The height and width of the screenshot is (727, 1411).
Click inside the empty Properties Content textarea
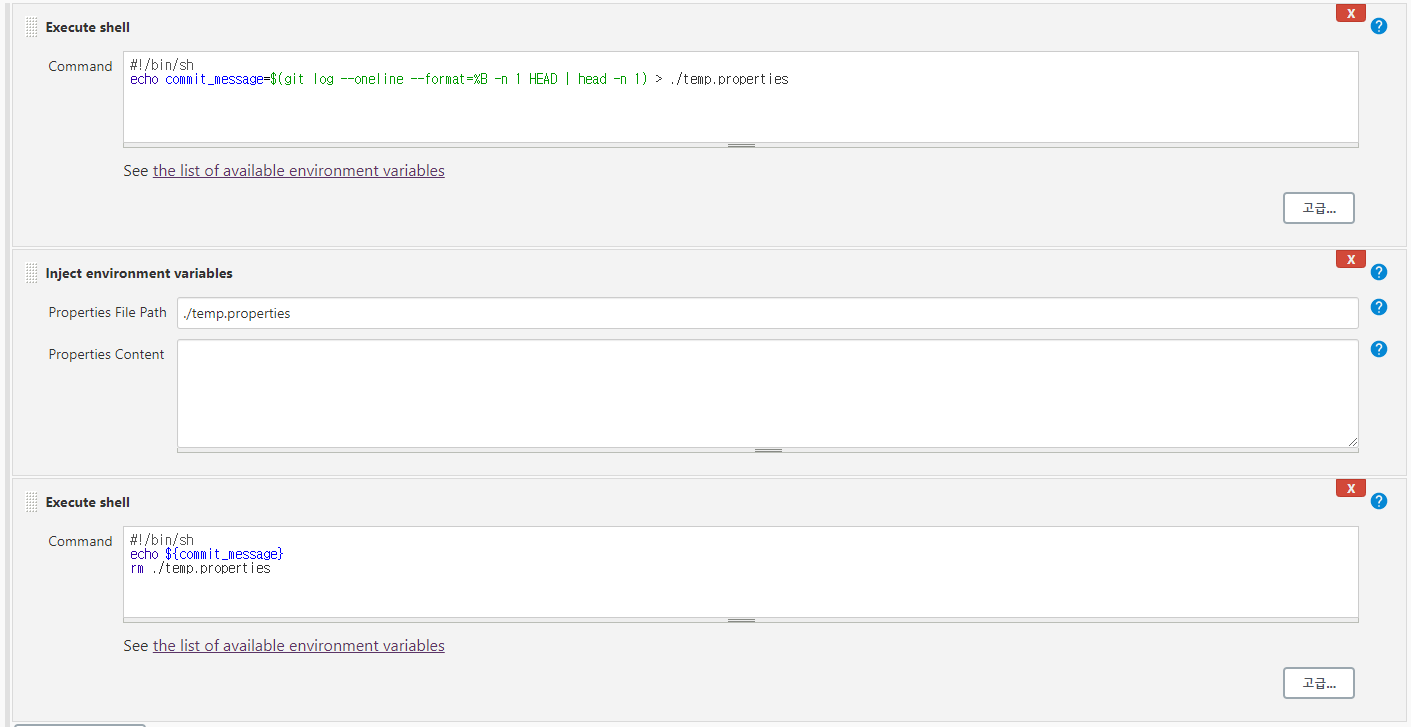pyautogui.click(x=768, y=394)
